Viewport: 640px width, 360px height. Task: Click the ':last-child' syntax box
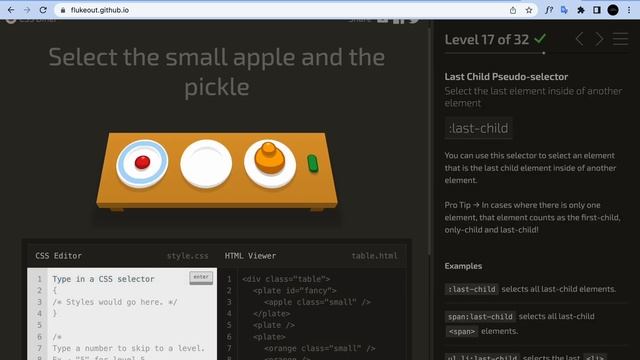tap(478, 128)
